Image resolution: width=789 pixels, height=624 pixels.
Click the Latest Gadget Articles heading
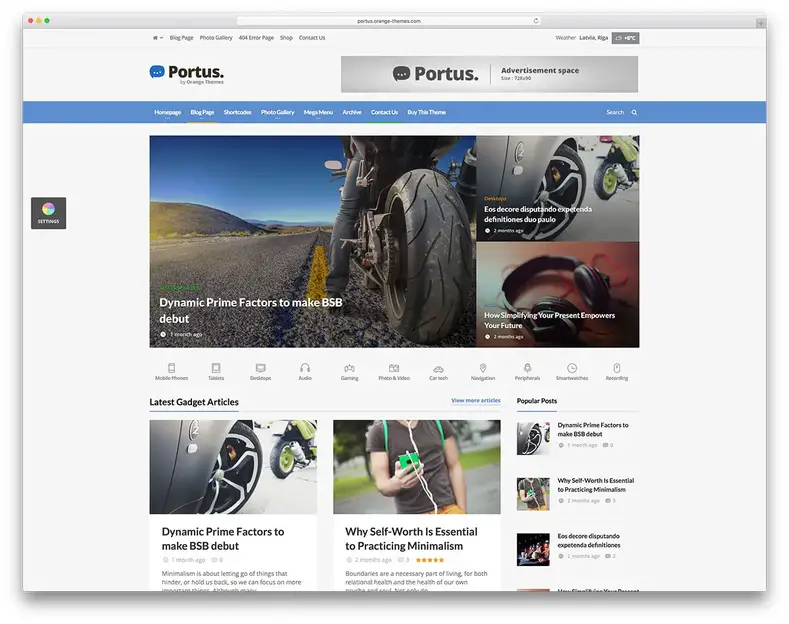(x=194, y=402)
